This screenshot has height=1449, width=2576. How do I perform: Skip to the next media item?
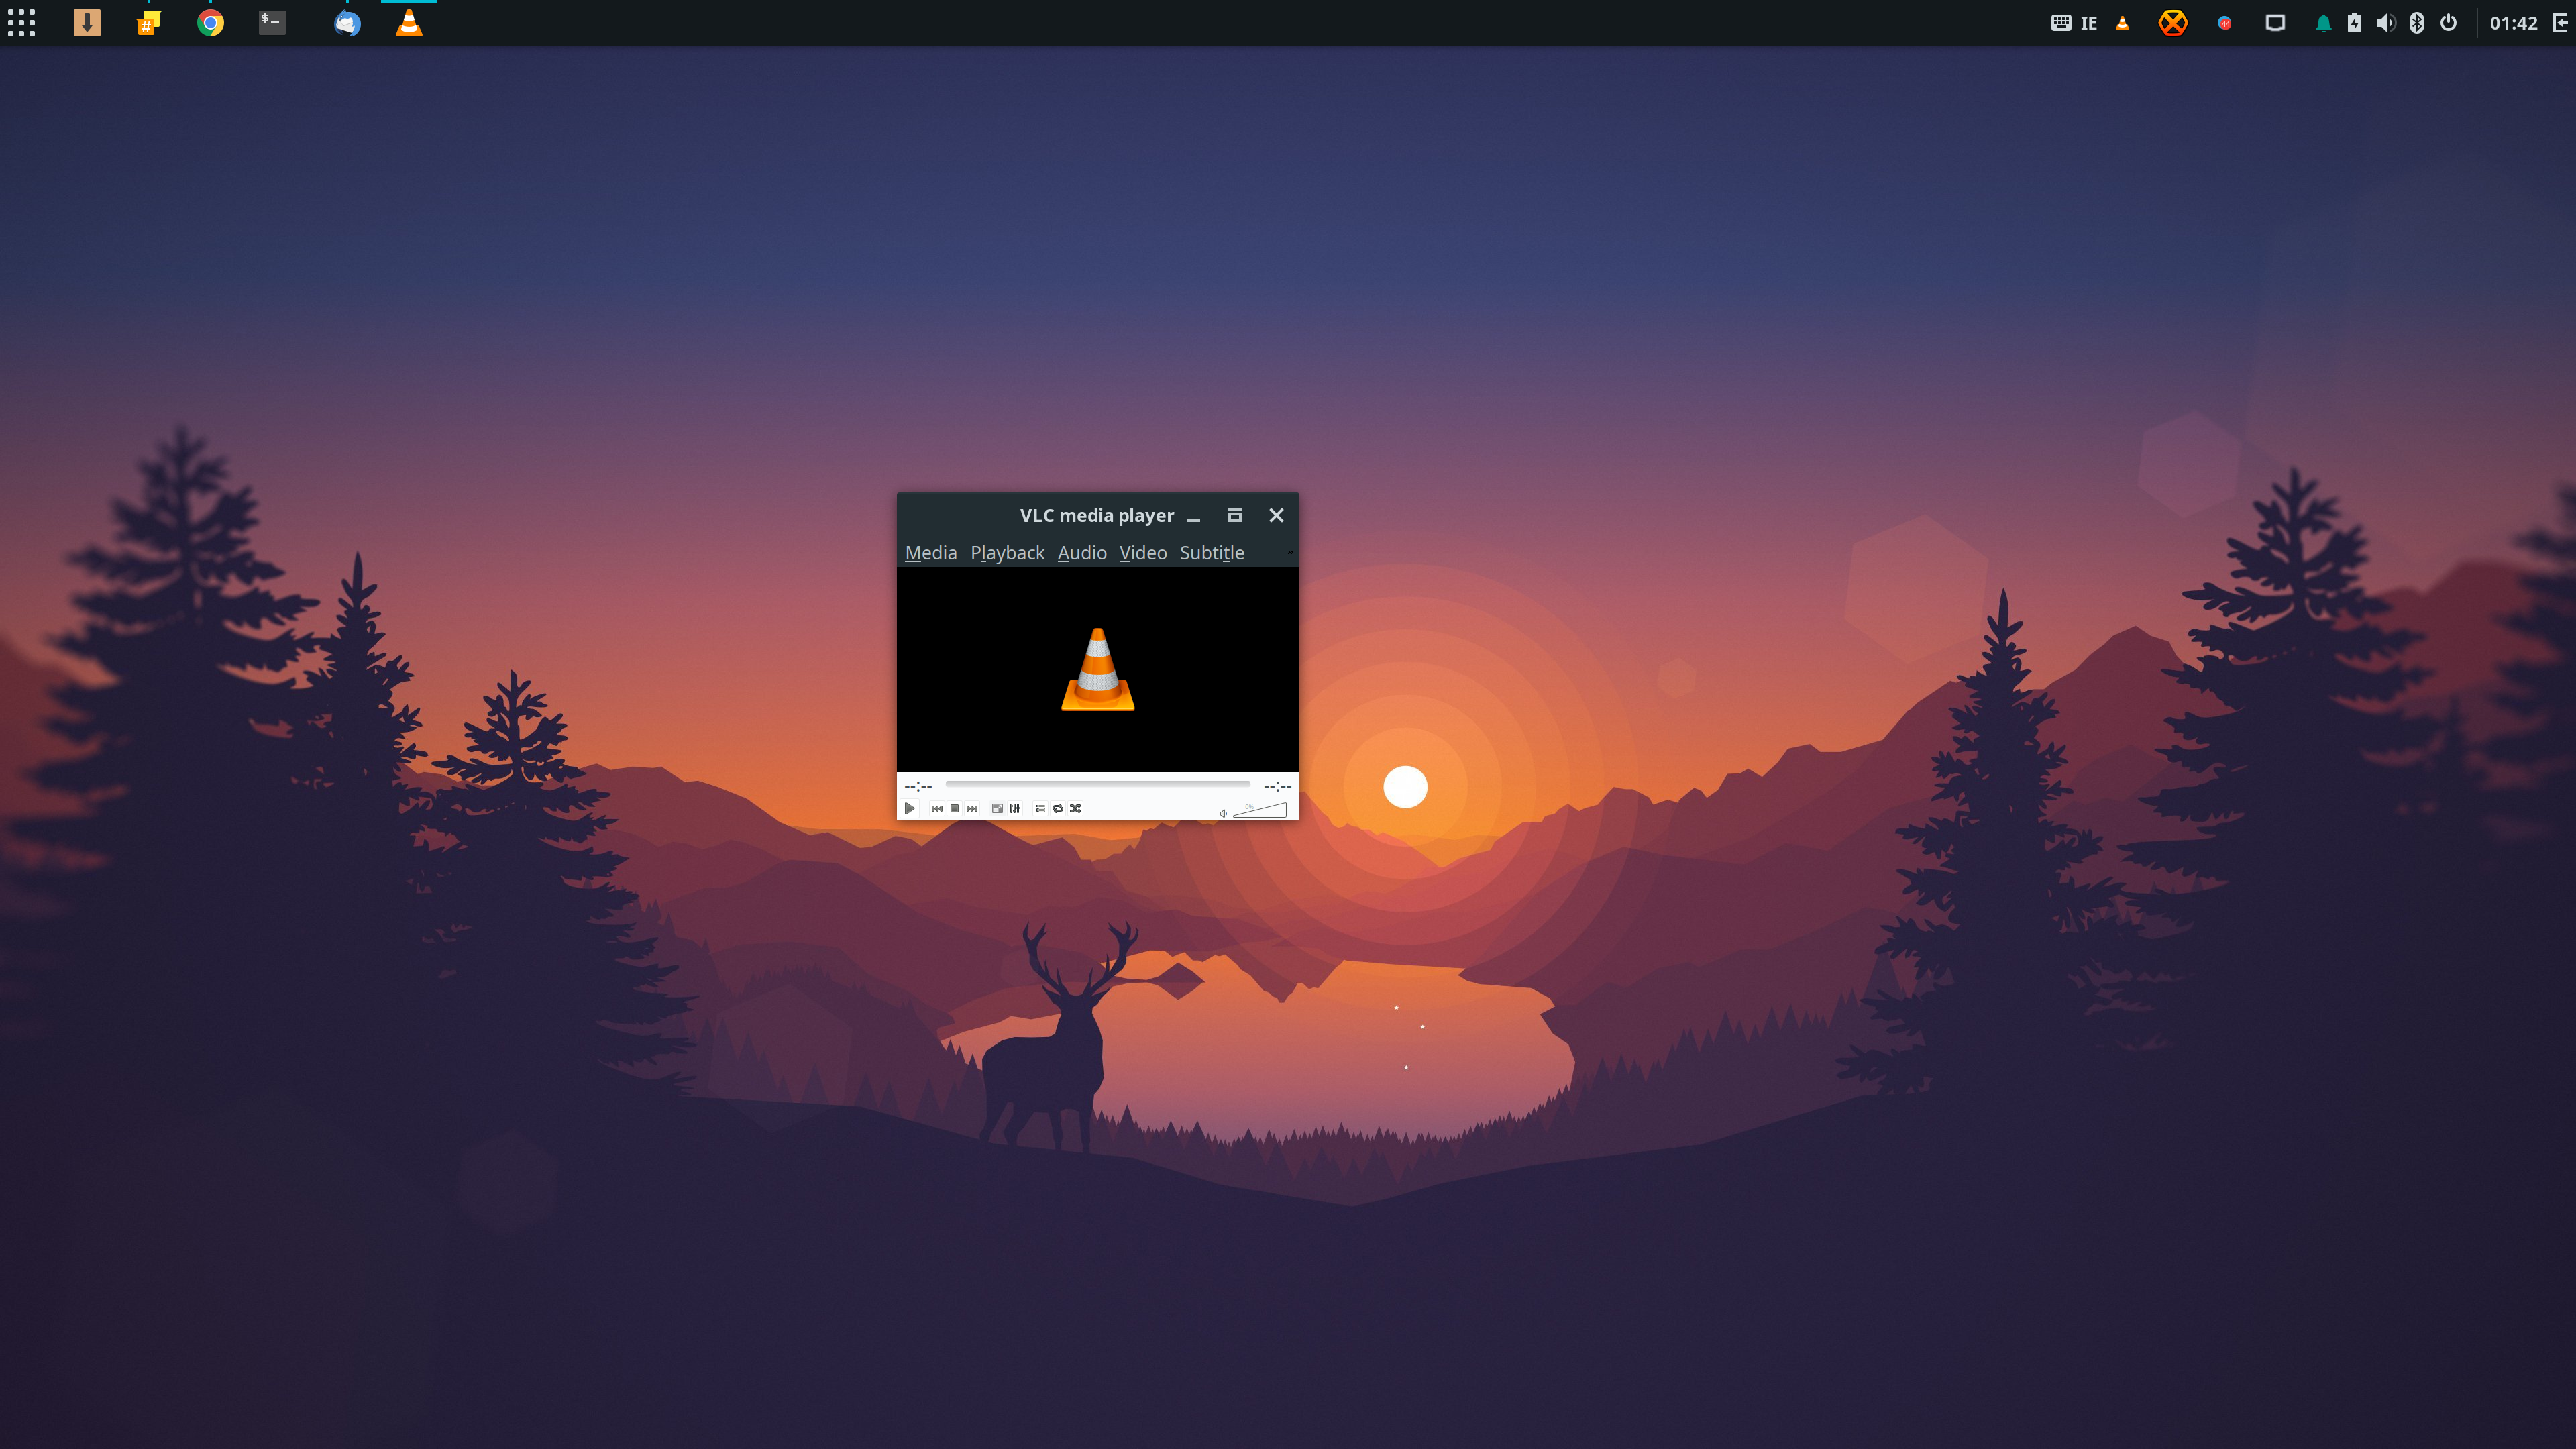pos(972,808)
